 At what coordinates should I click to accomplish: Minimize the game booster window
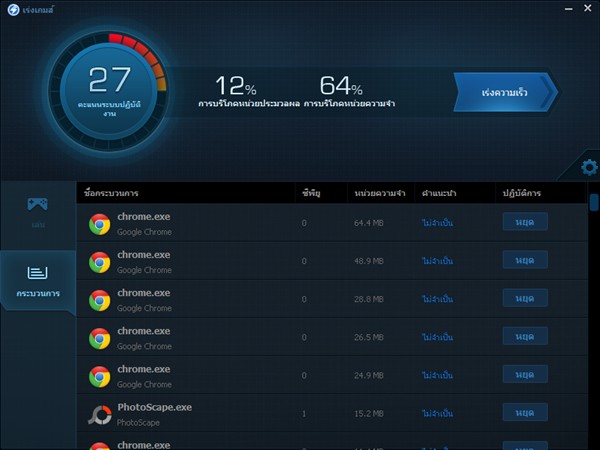(x=569, y=8)
